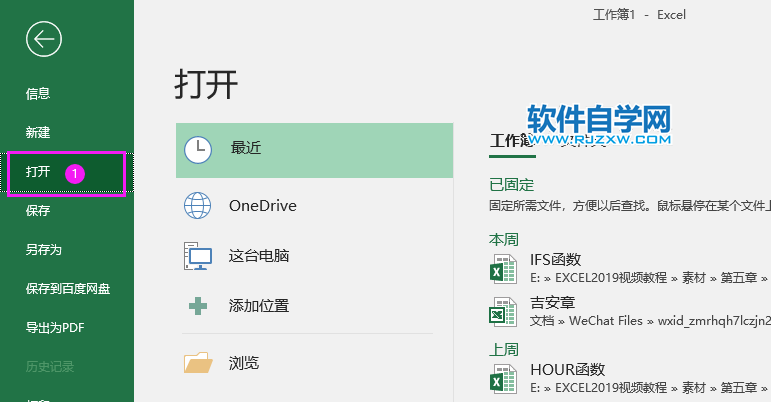
Task: Click the IFS函数 file path text
Action: pyautogui.click(x=649, y=278)
